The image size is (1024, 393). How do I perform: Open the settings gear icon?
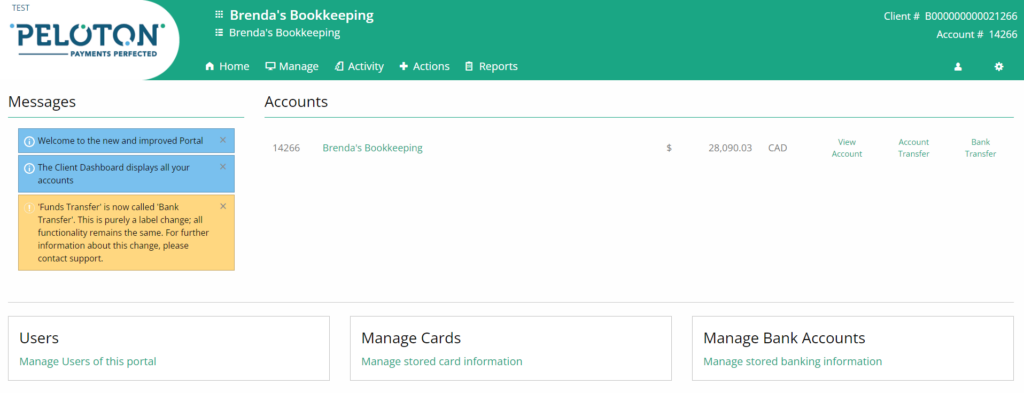coord(999,67)
